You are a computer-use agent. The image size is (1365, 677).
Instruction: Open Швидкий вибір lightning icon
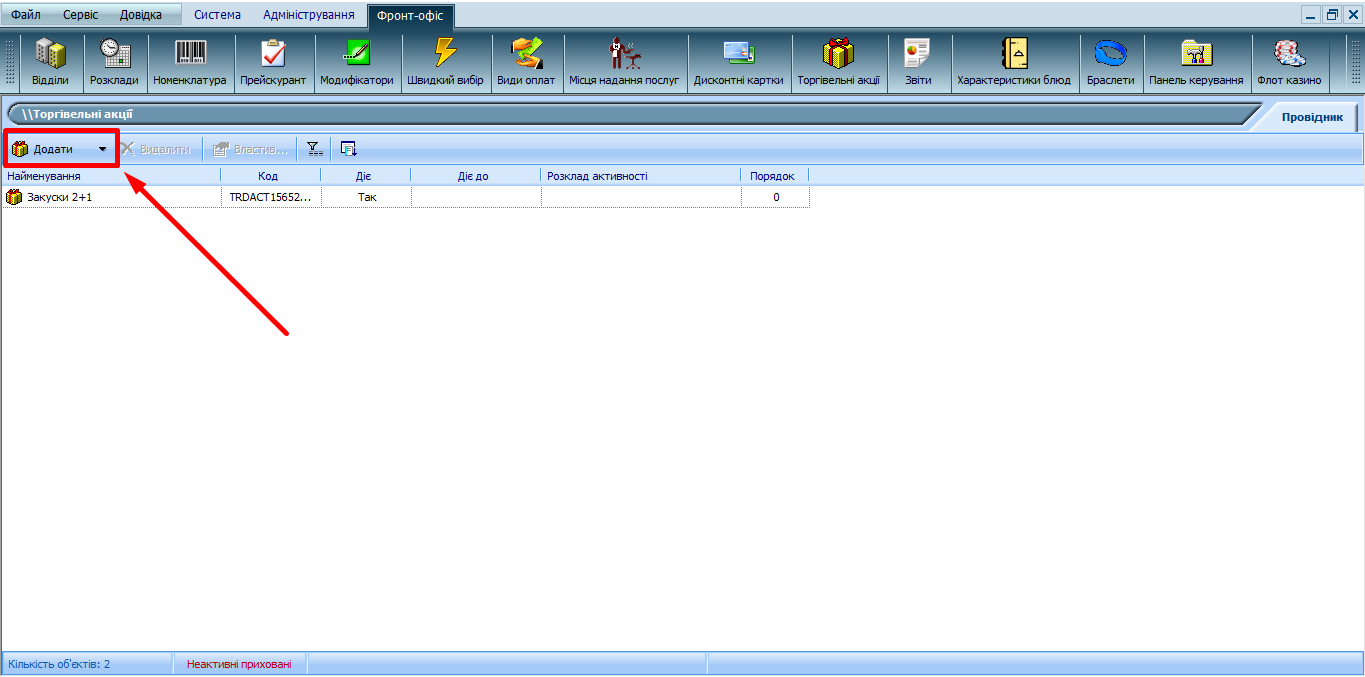[x=445, y=62]
